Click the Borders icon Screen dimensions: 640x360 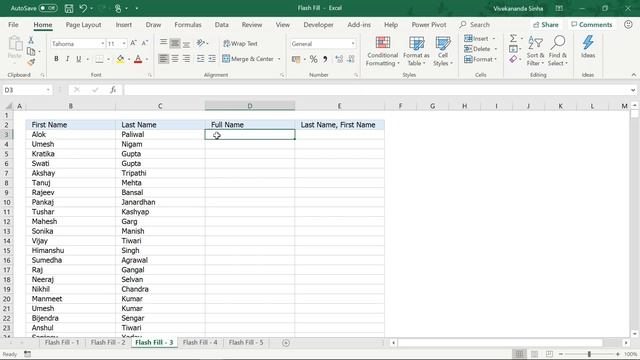[x=99, y=59]
